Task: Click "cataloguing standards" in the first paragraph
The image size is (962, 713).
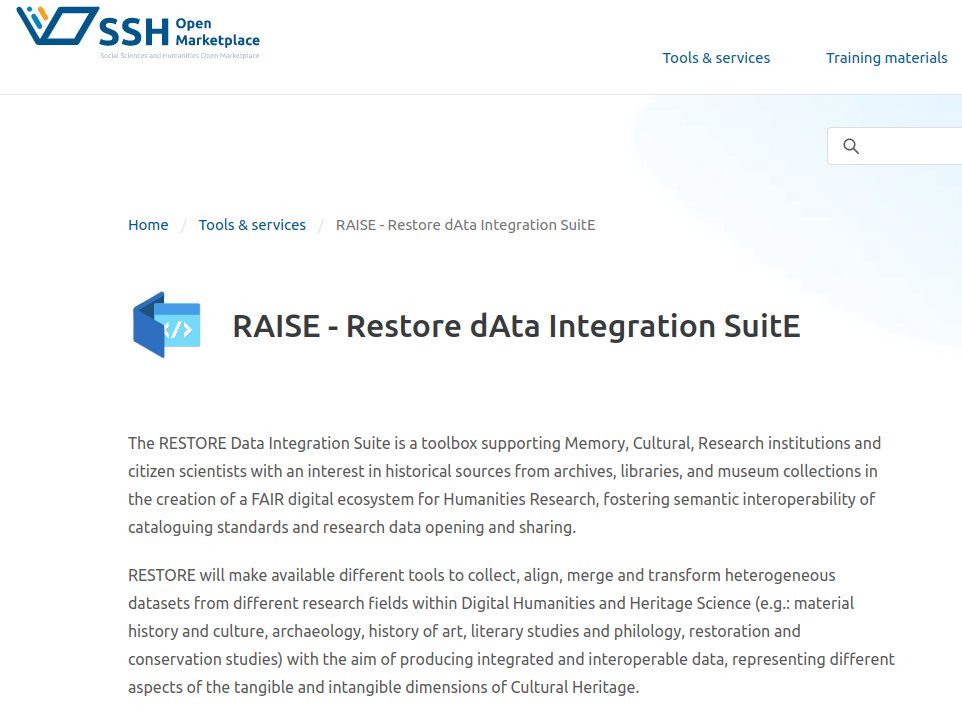Action: [198, 527]
